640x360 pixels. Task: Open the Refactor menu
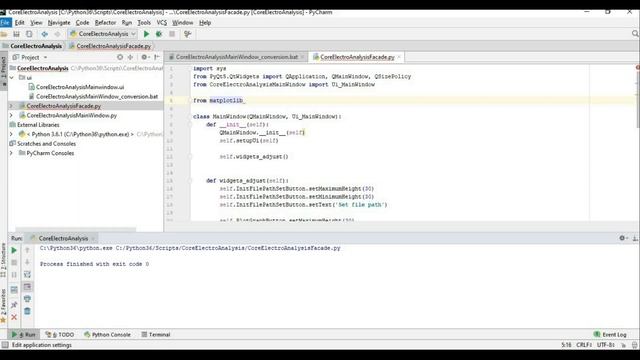[x=105, y=23]
